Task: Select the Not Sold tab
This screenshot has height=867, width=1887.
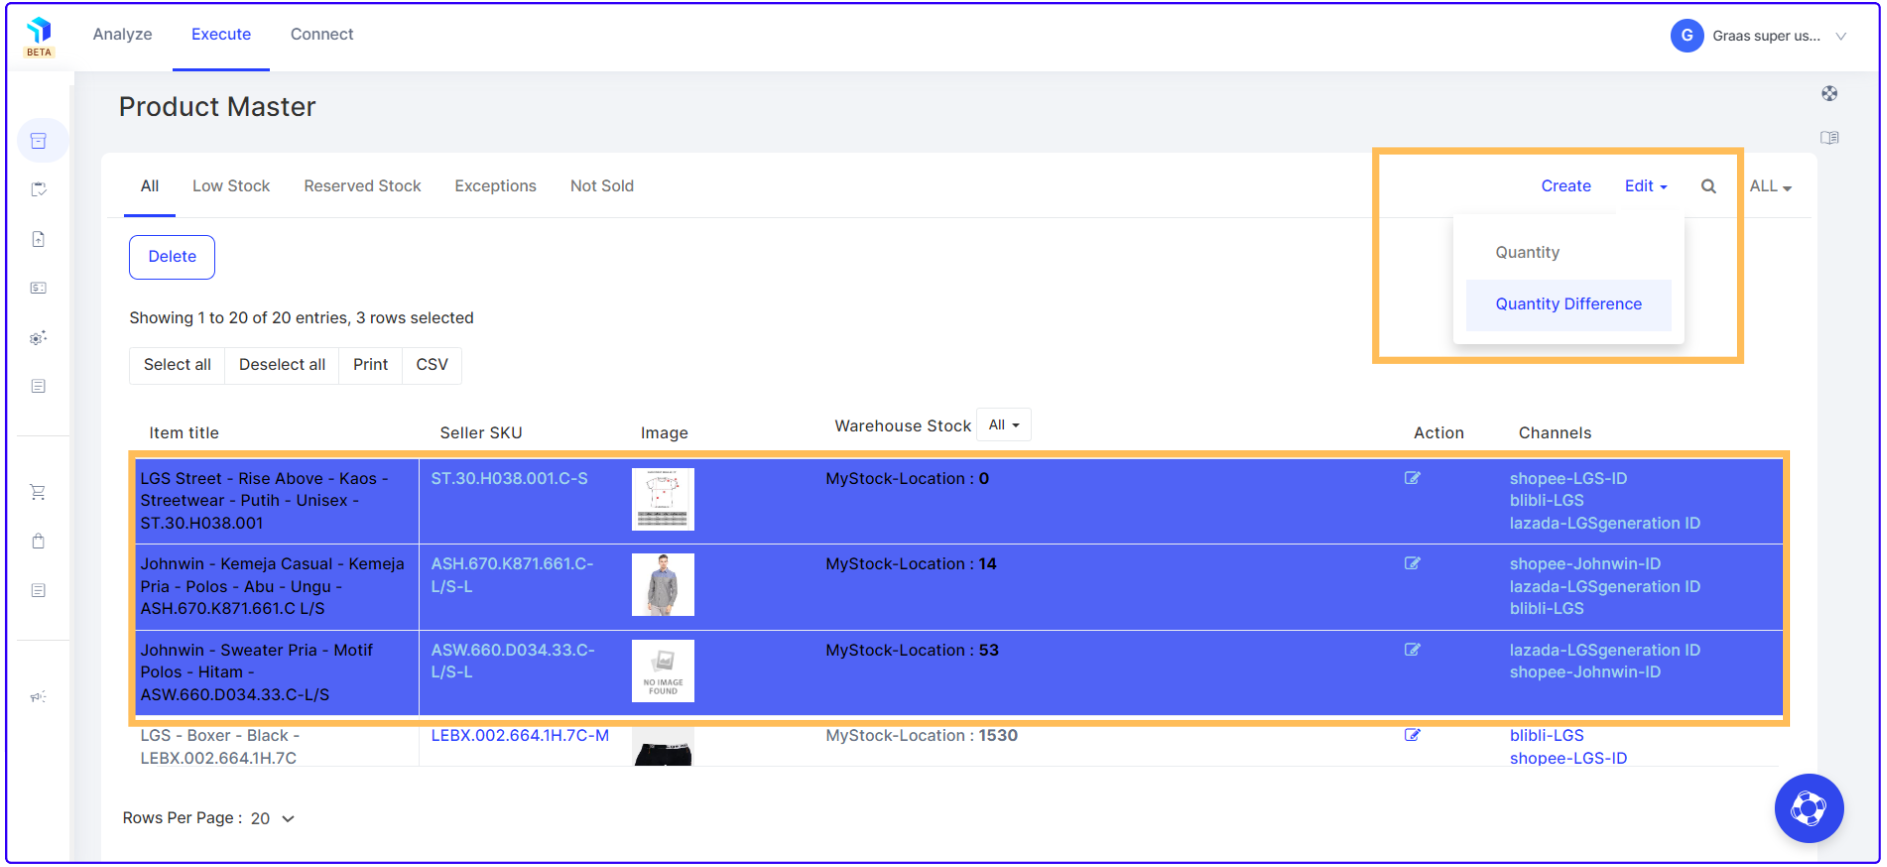Action: (x=602, y=186)
